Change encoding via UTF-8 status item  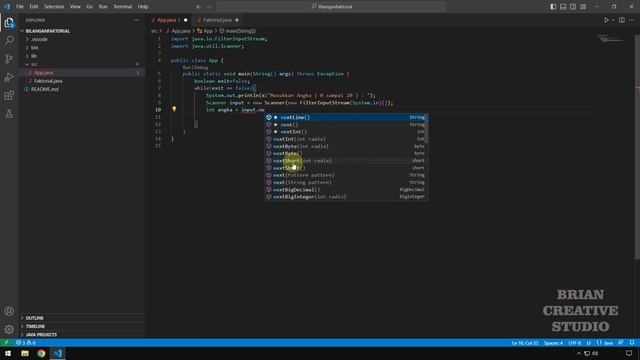[x=575, y=343]
